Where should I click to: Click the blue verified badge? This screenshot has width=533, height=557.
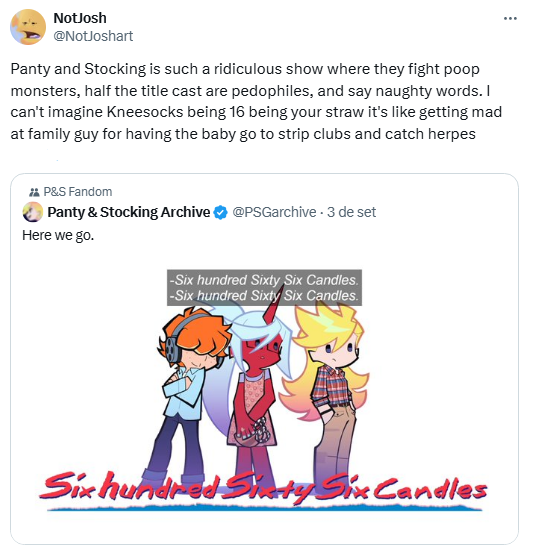click(x=221, y=212)
